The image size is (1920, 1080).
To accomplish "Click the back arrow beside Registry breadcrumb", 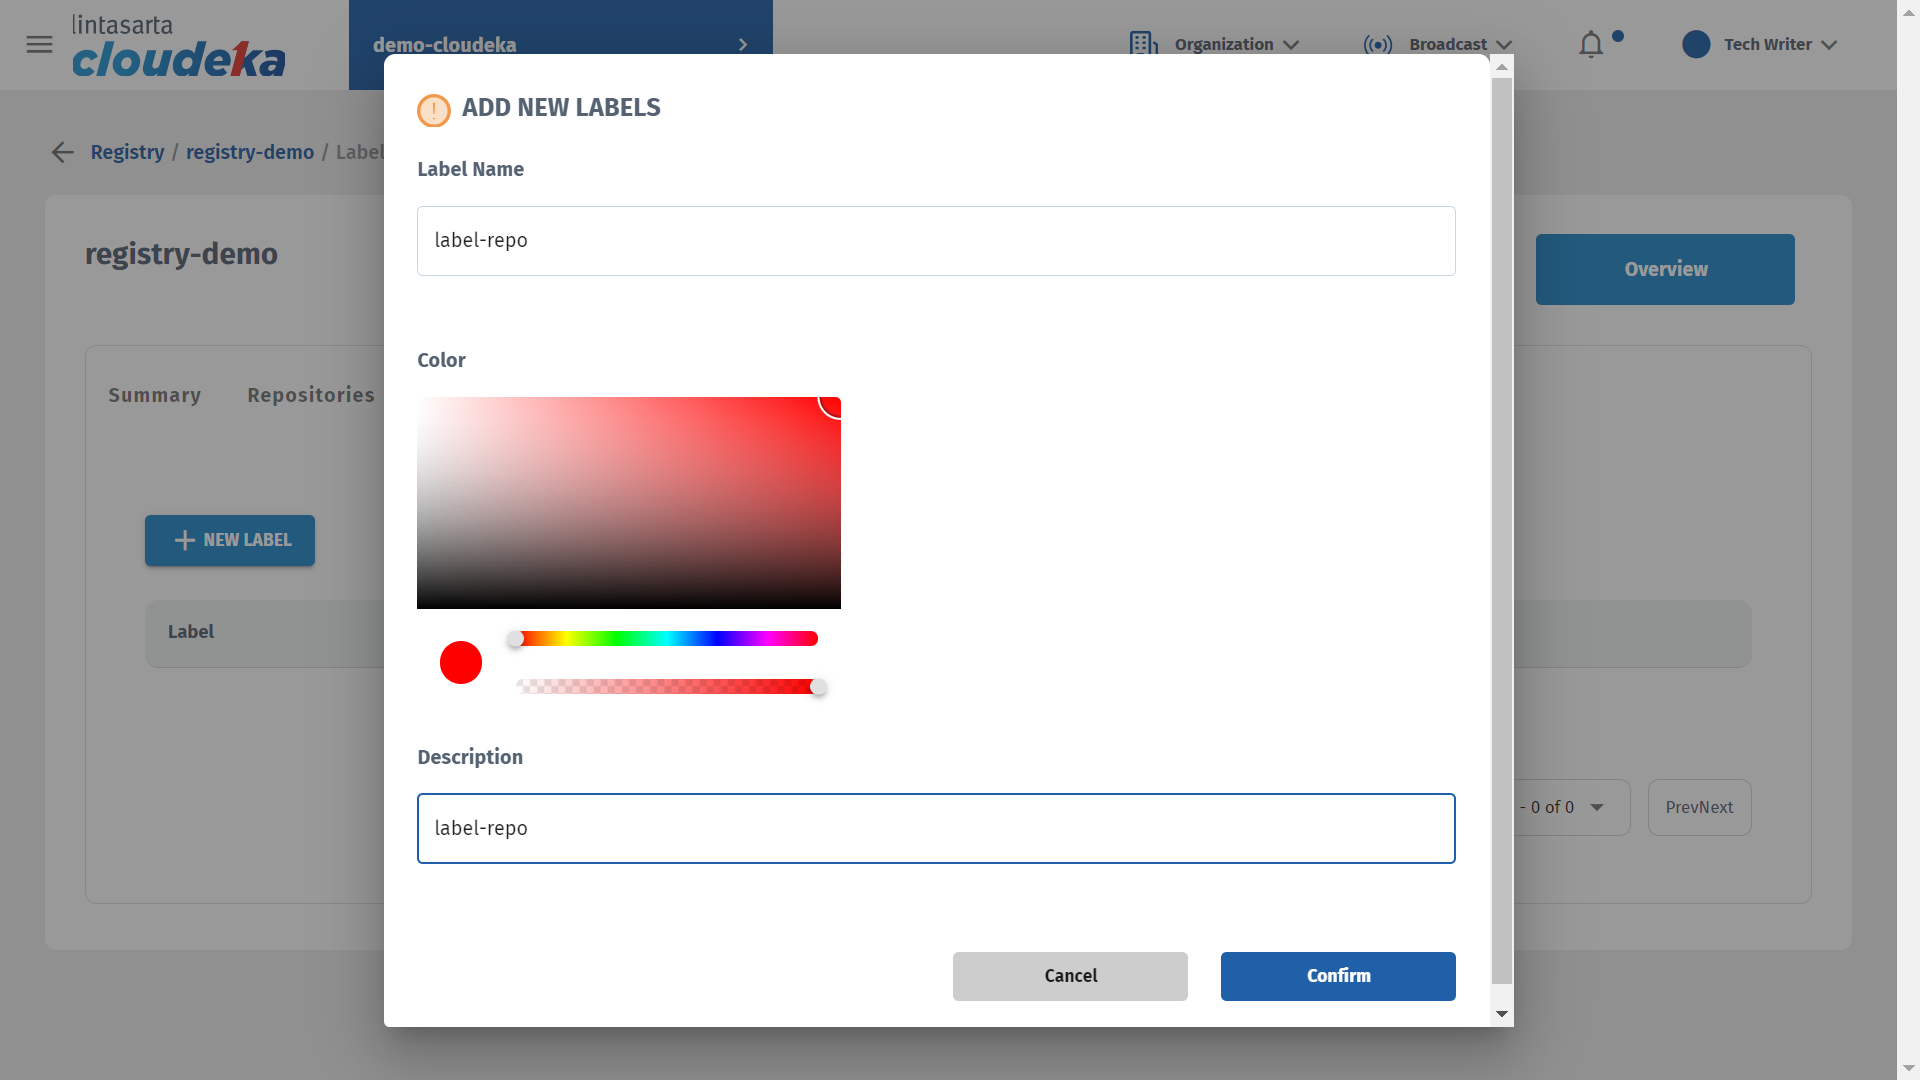I will tap(63, 152).
